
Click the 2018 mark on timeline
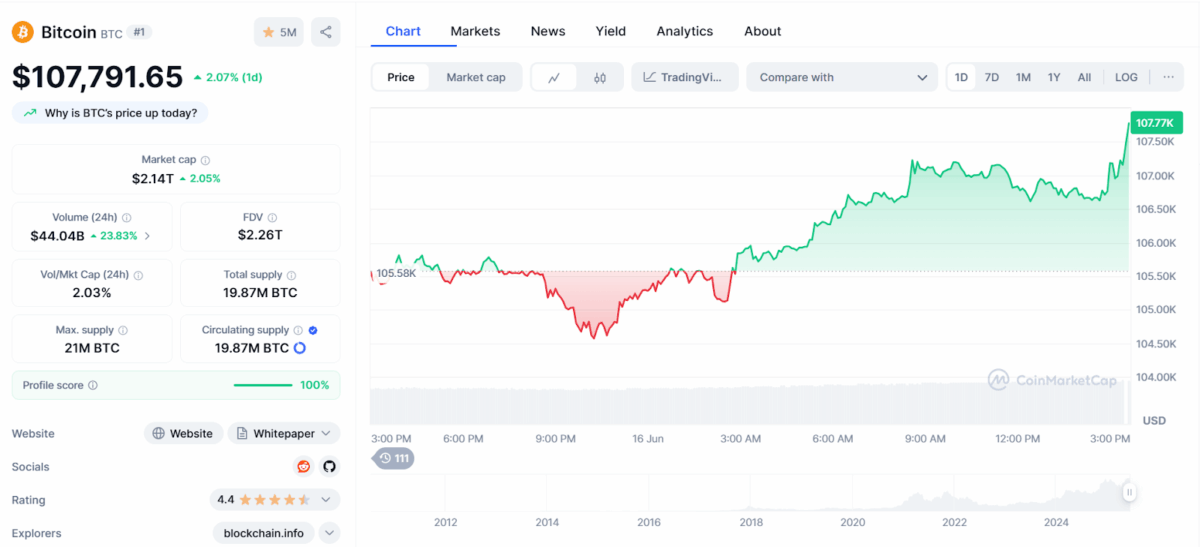[751, 522]
